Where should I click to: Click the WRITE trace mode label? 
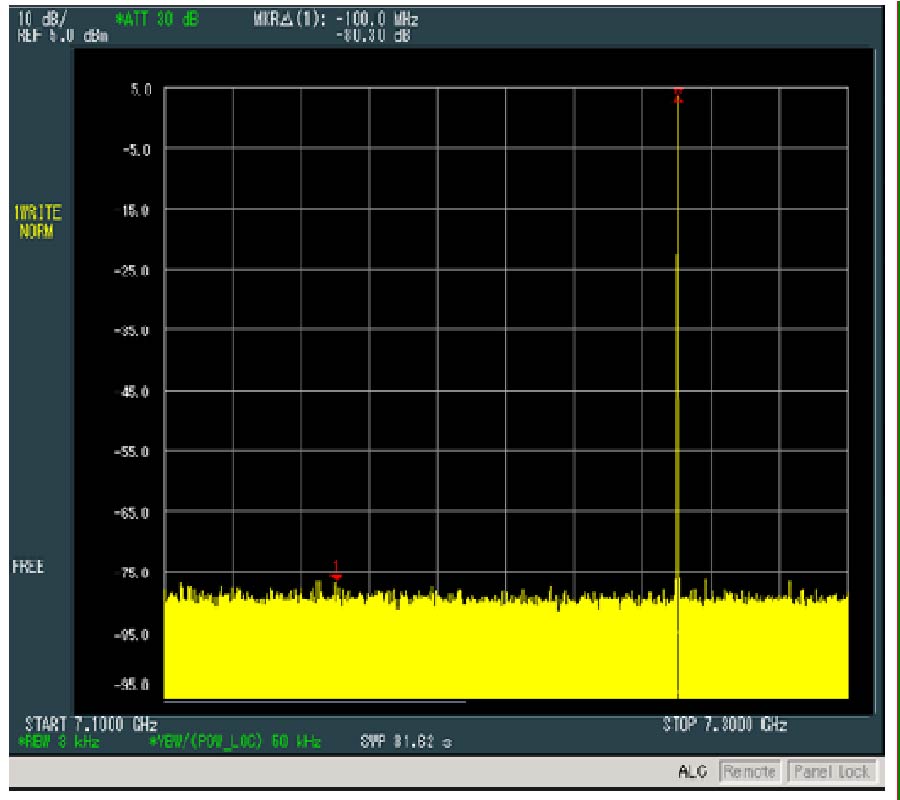[x=37, y=213]
